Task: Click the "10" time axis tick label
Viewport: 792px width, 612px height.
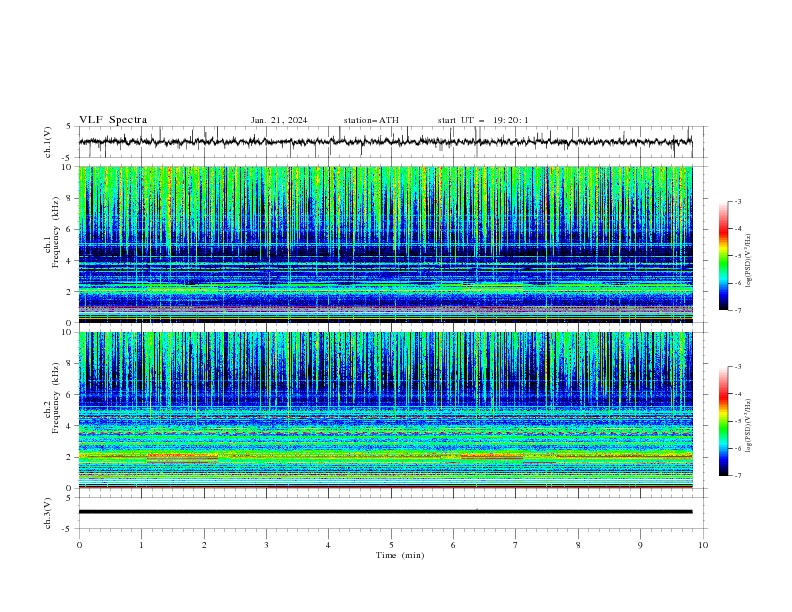Action: 703,545
